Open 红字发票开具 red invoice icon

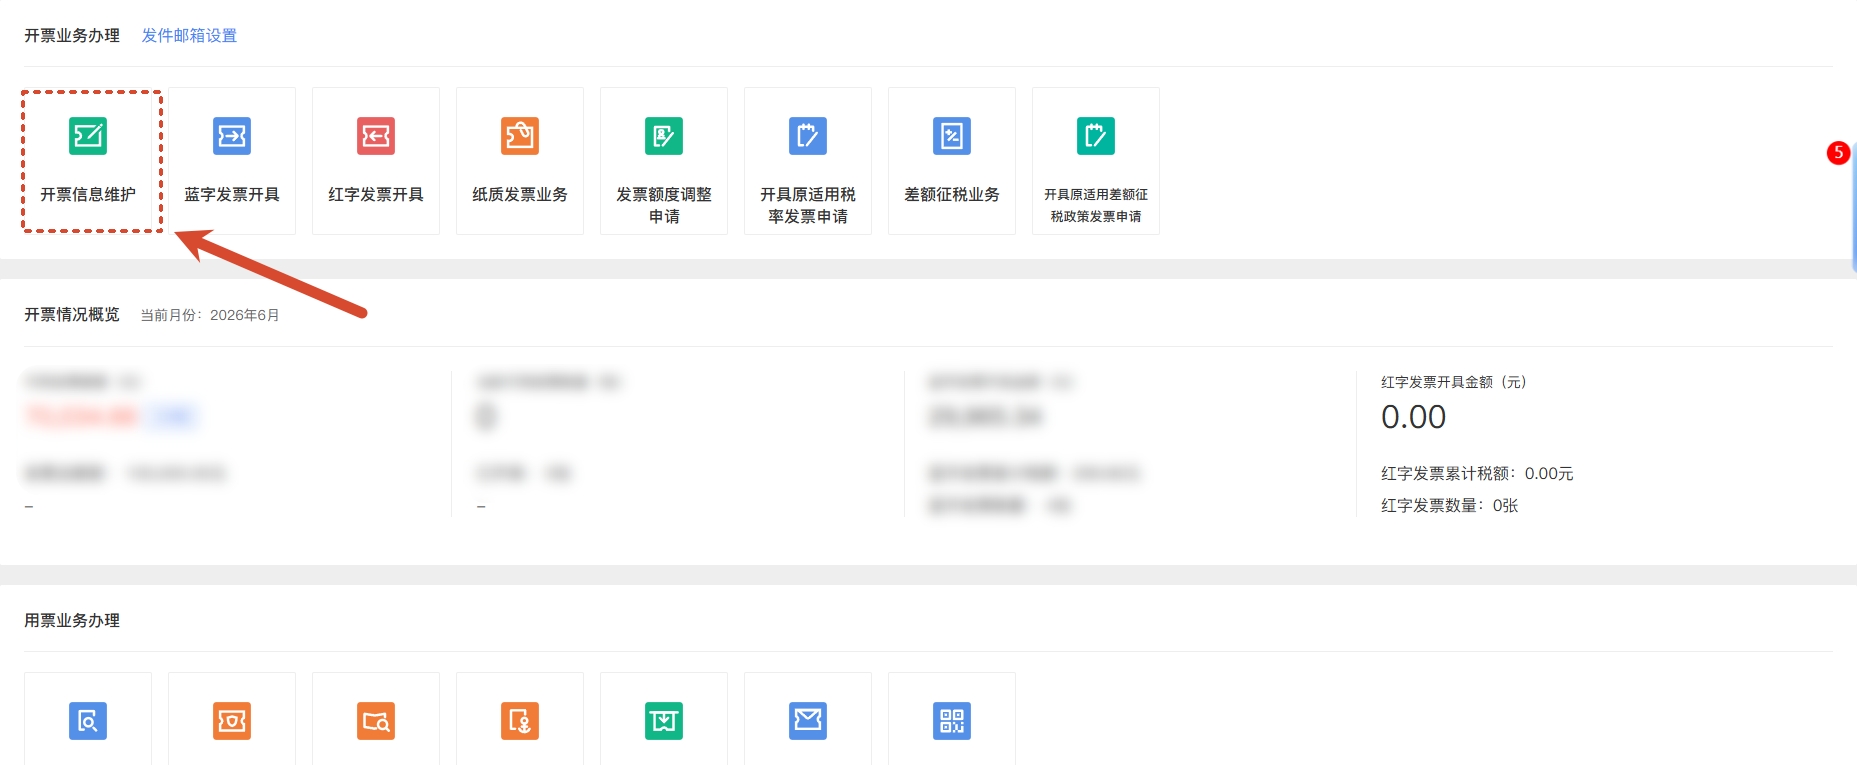376,136
